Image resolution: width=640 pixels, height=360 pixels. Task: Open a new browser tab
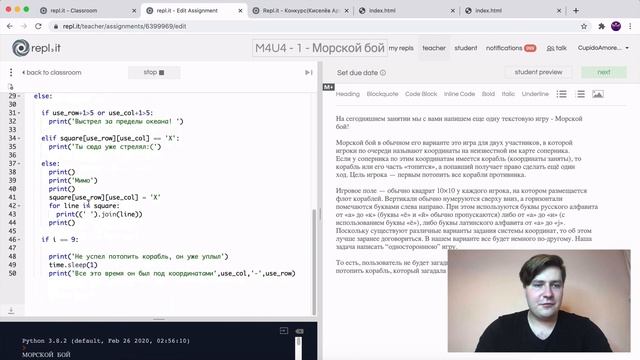coord(576,11)
